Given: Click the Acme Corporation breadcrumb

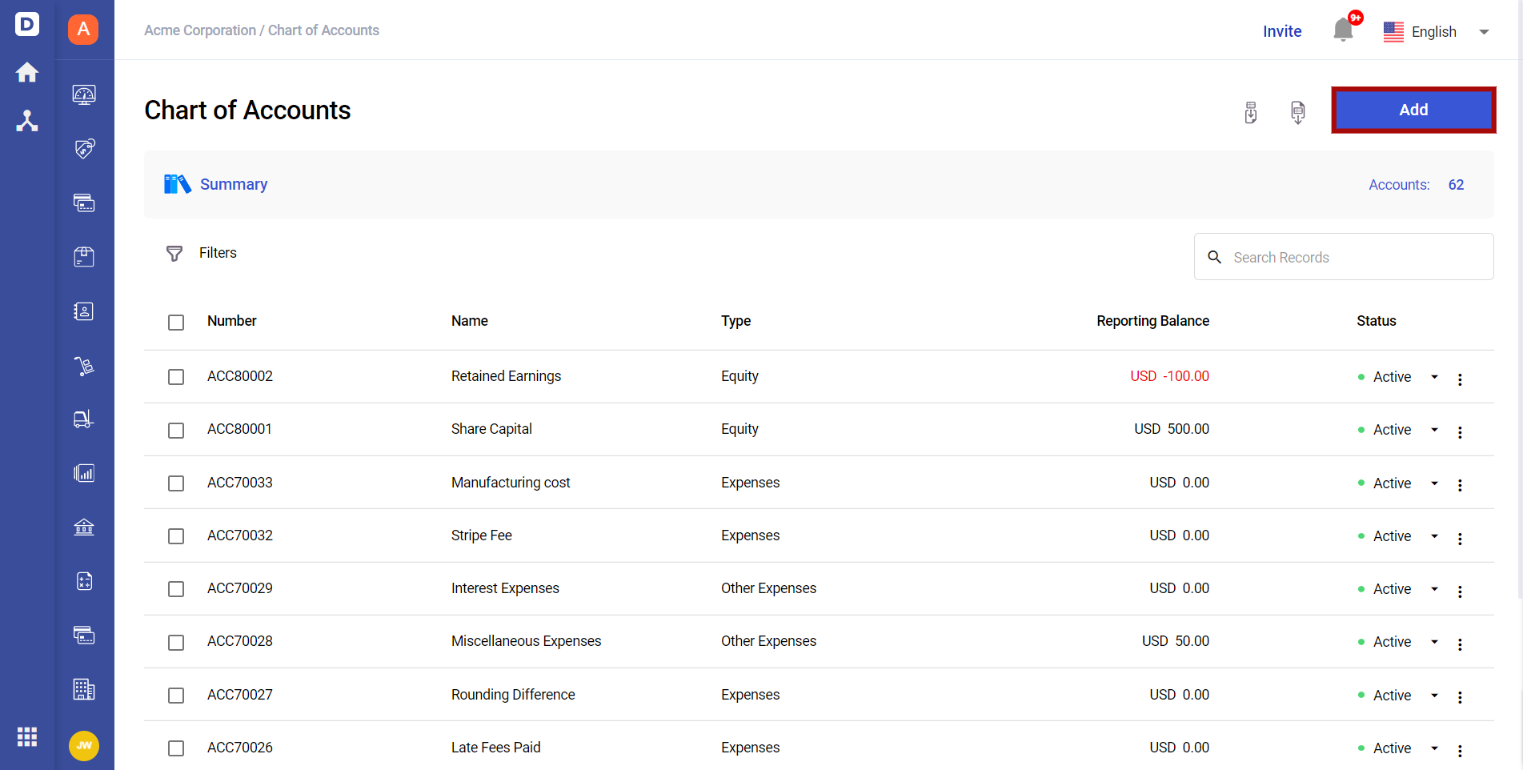Looking at the screenshot, I should click(200, 30).
